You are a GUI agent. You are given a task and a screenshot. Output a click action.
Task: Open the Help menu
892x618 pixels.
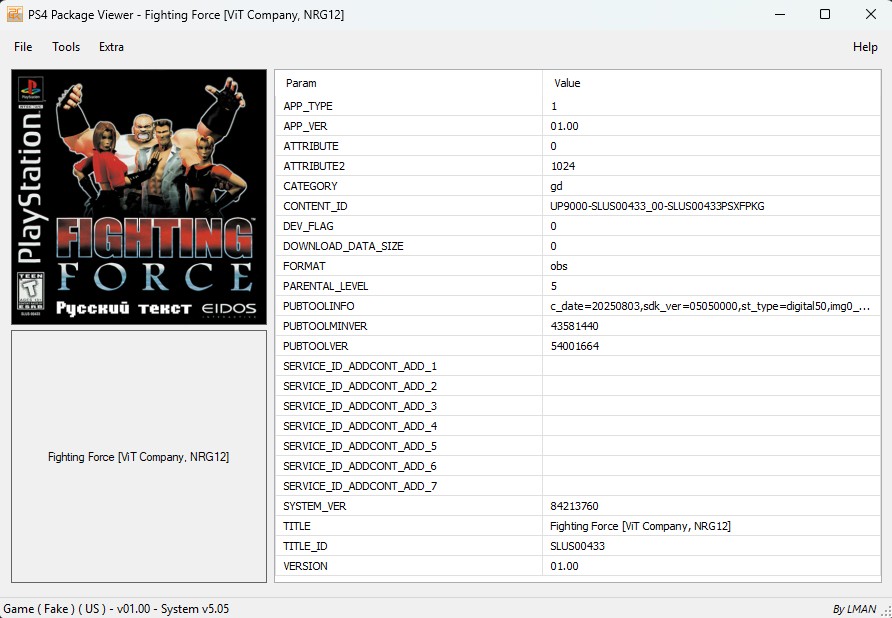(x=865, y=47)
